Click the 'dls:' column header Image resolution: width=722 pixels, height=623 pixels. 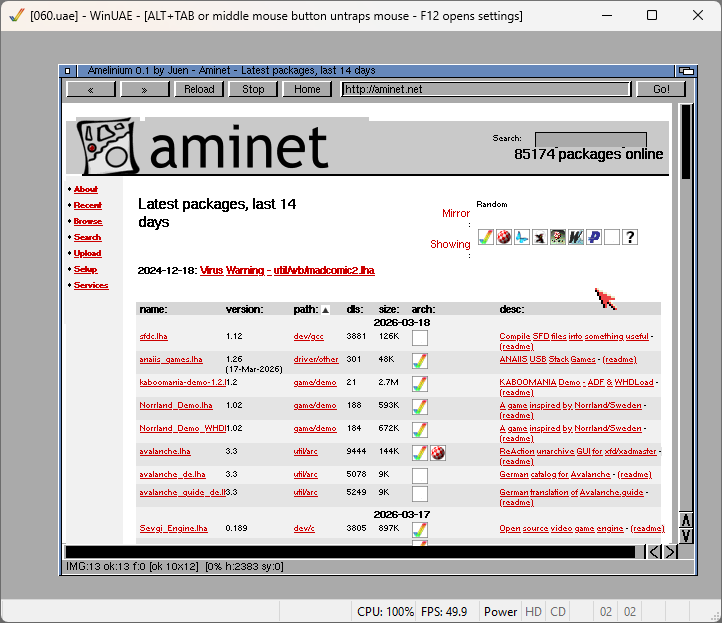[355, 309]
